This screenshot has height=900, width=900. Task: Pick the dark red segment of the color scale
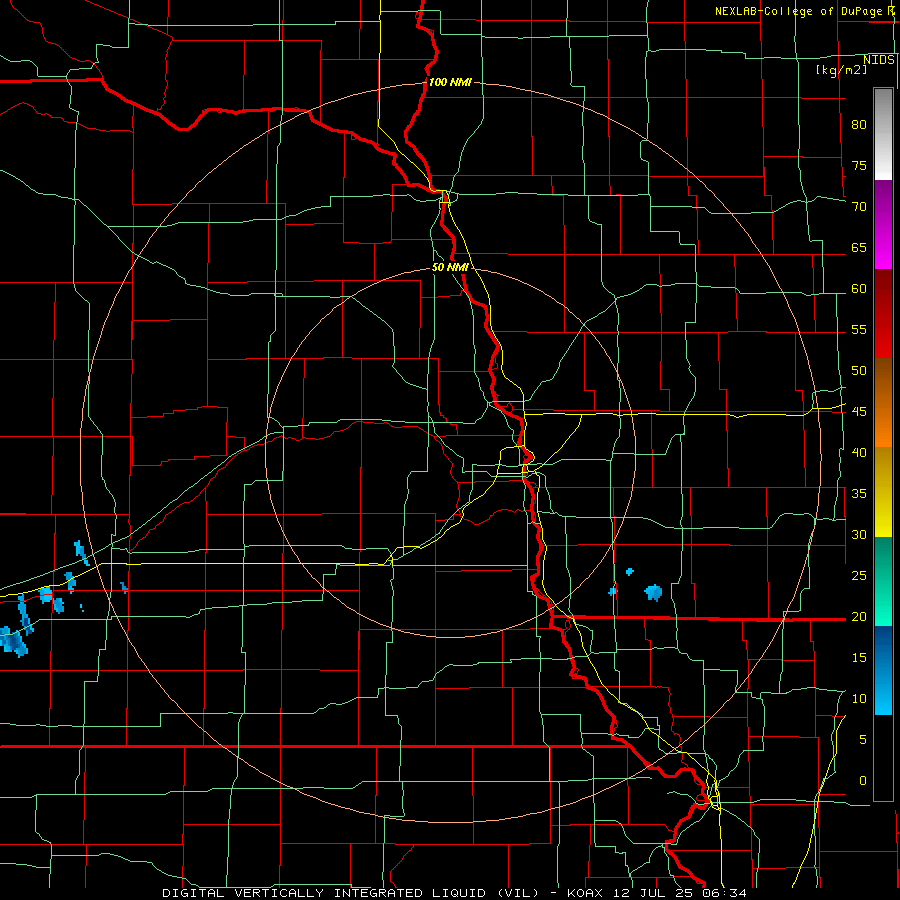(x=883, y=313)
